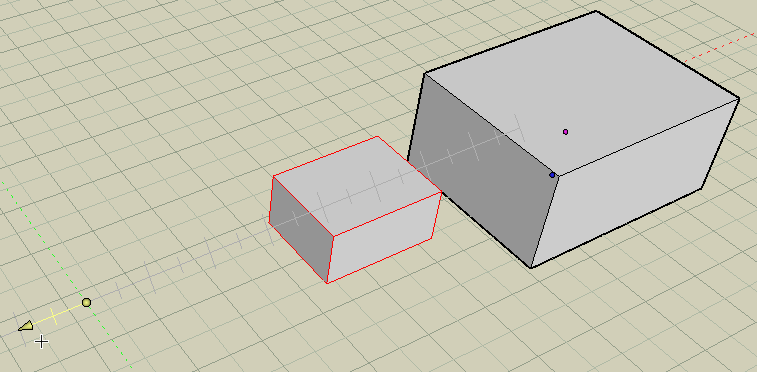757x372 pixels.
Task: Select the yellow triangular arrow handle
Action: (26, 327)
